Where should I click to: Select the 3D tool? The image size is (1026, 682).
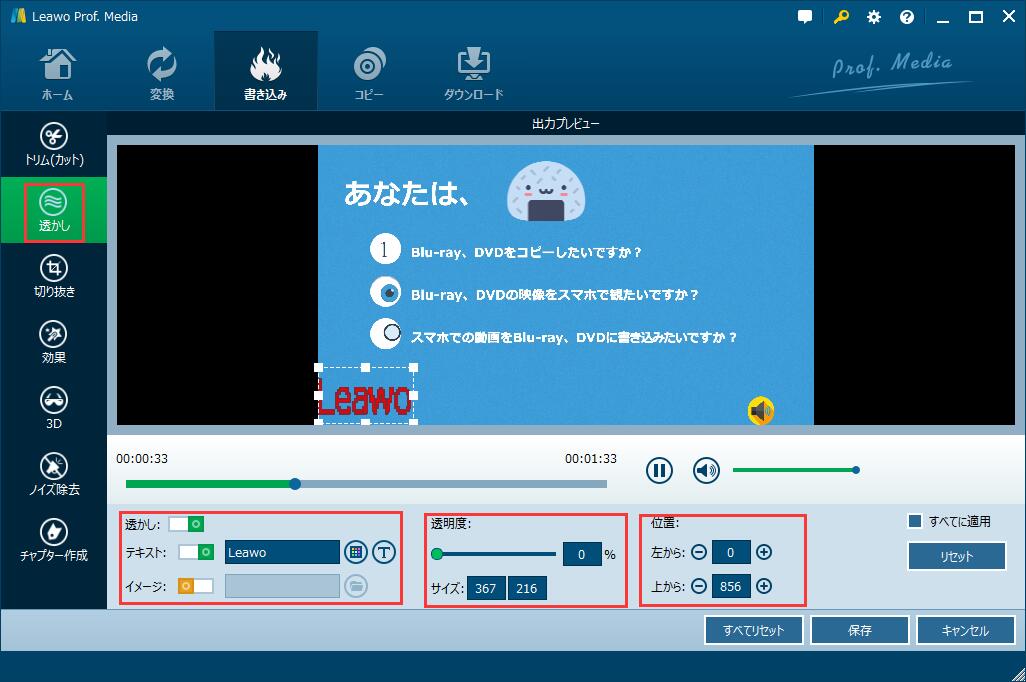(55, 406)
